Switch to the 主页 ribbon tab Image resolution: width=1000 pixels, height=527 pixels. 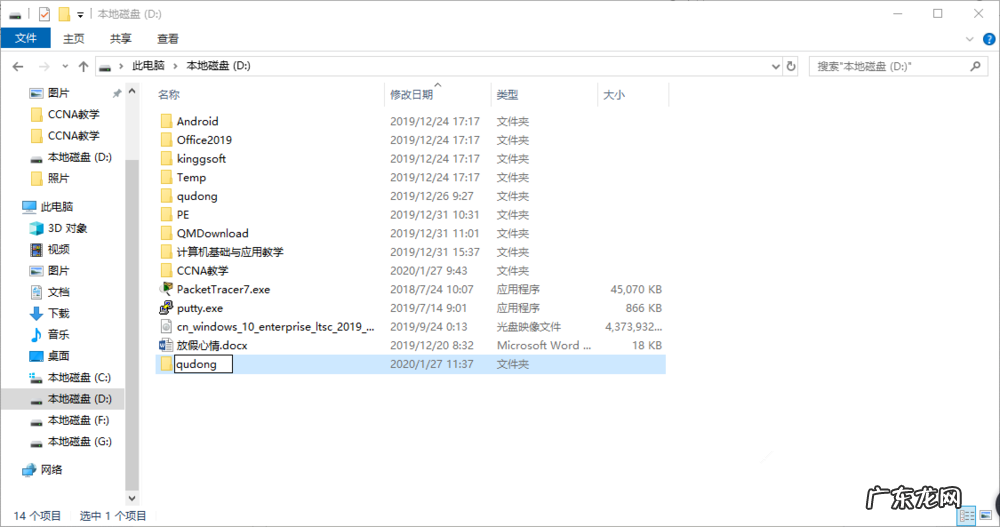pos(73,39)
